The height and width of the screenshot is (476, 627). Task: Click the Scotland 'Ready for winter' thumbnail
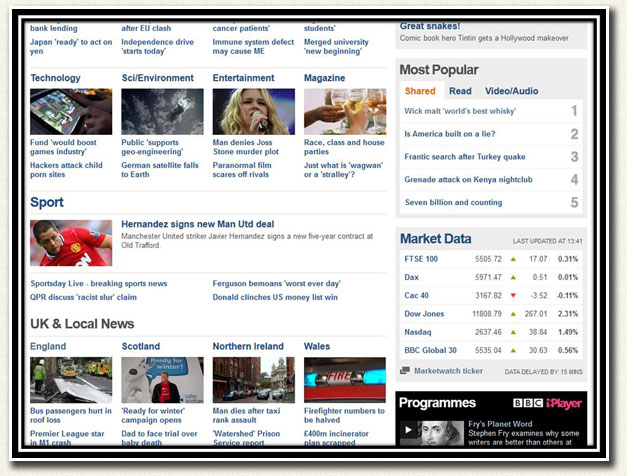point(162,380)
